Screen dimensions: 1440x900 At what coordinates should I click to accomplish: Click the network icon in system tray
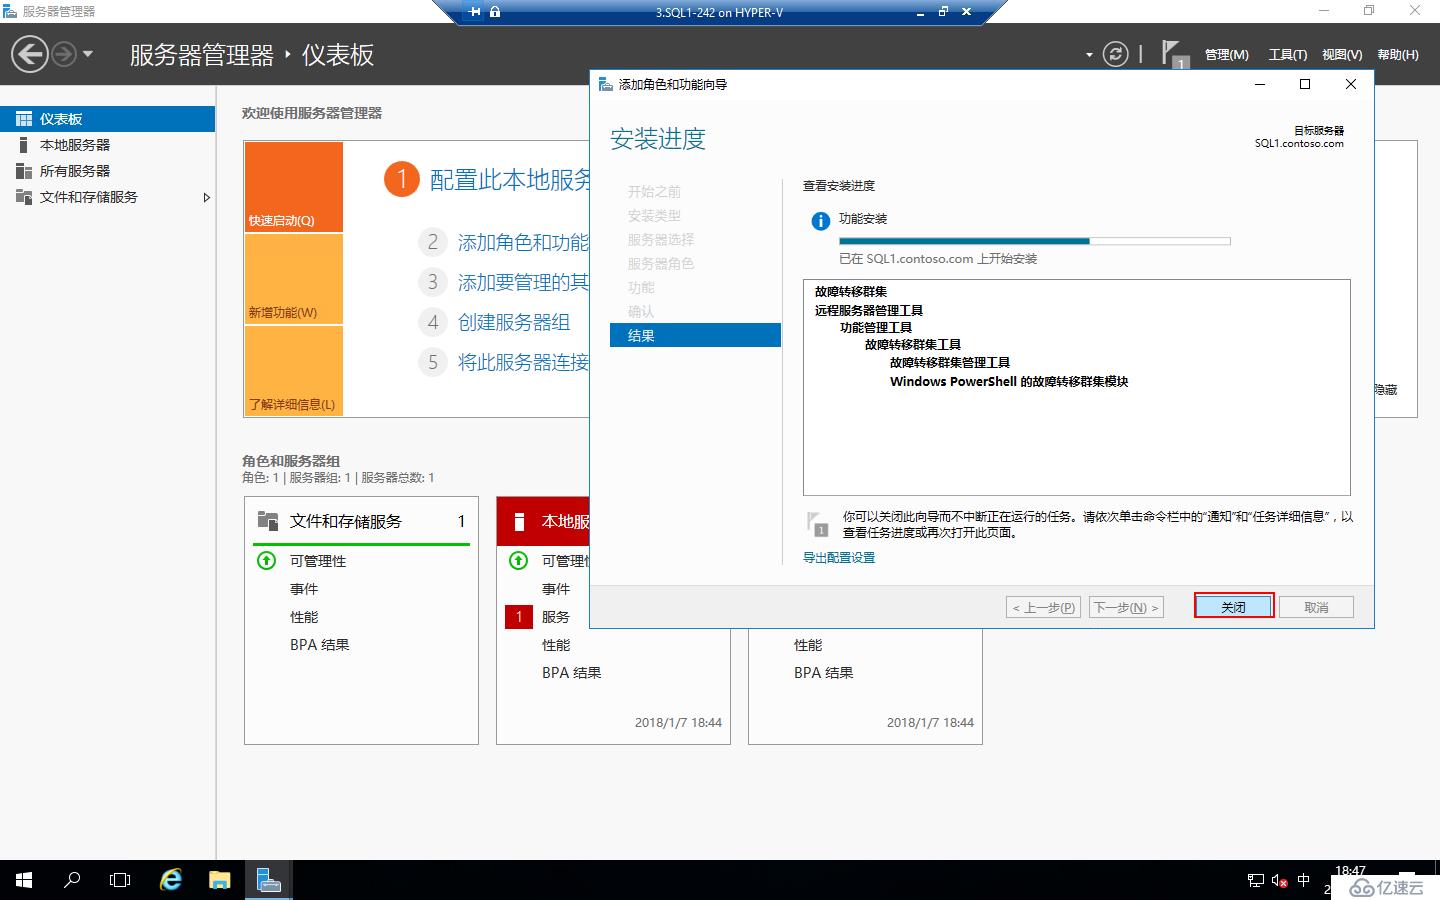pyautogui.click(x=1256, y=881)
